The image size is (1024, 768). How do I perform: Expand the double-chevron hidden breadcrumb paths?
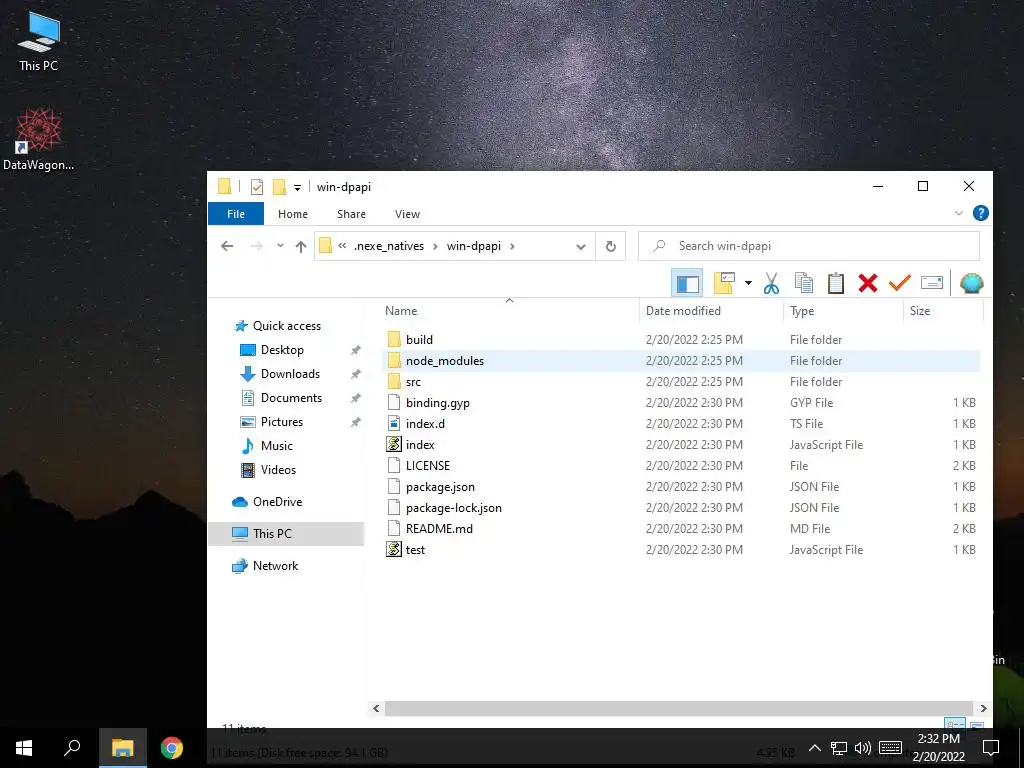pos(342,246)
